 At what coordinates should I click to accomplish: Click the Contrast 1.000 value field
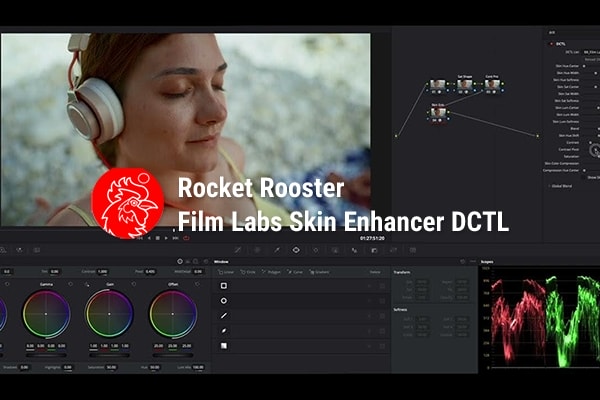[x=102, y=272]
